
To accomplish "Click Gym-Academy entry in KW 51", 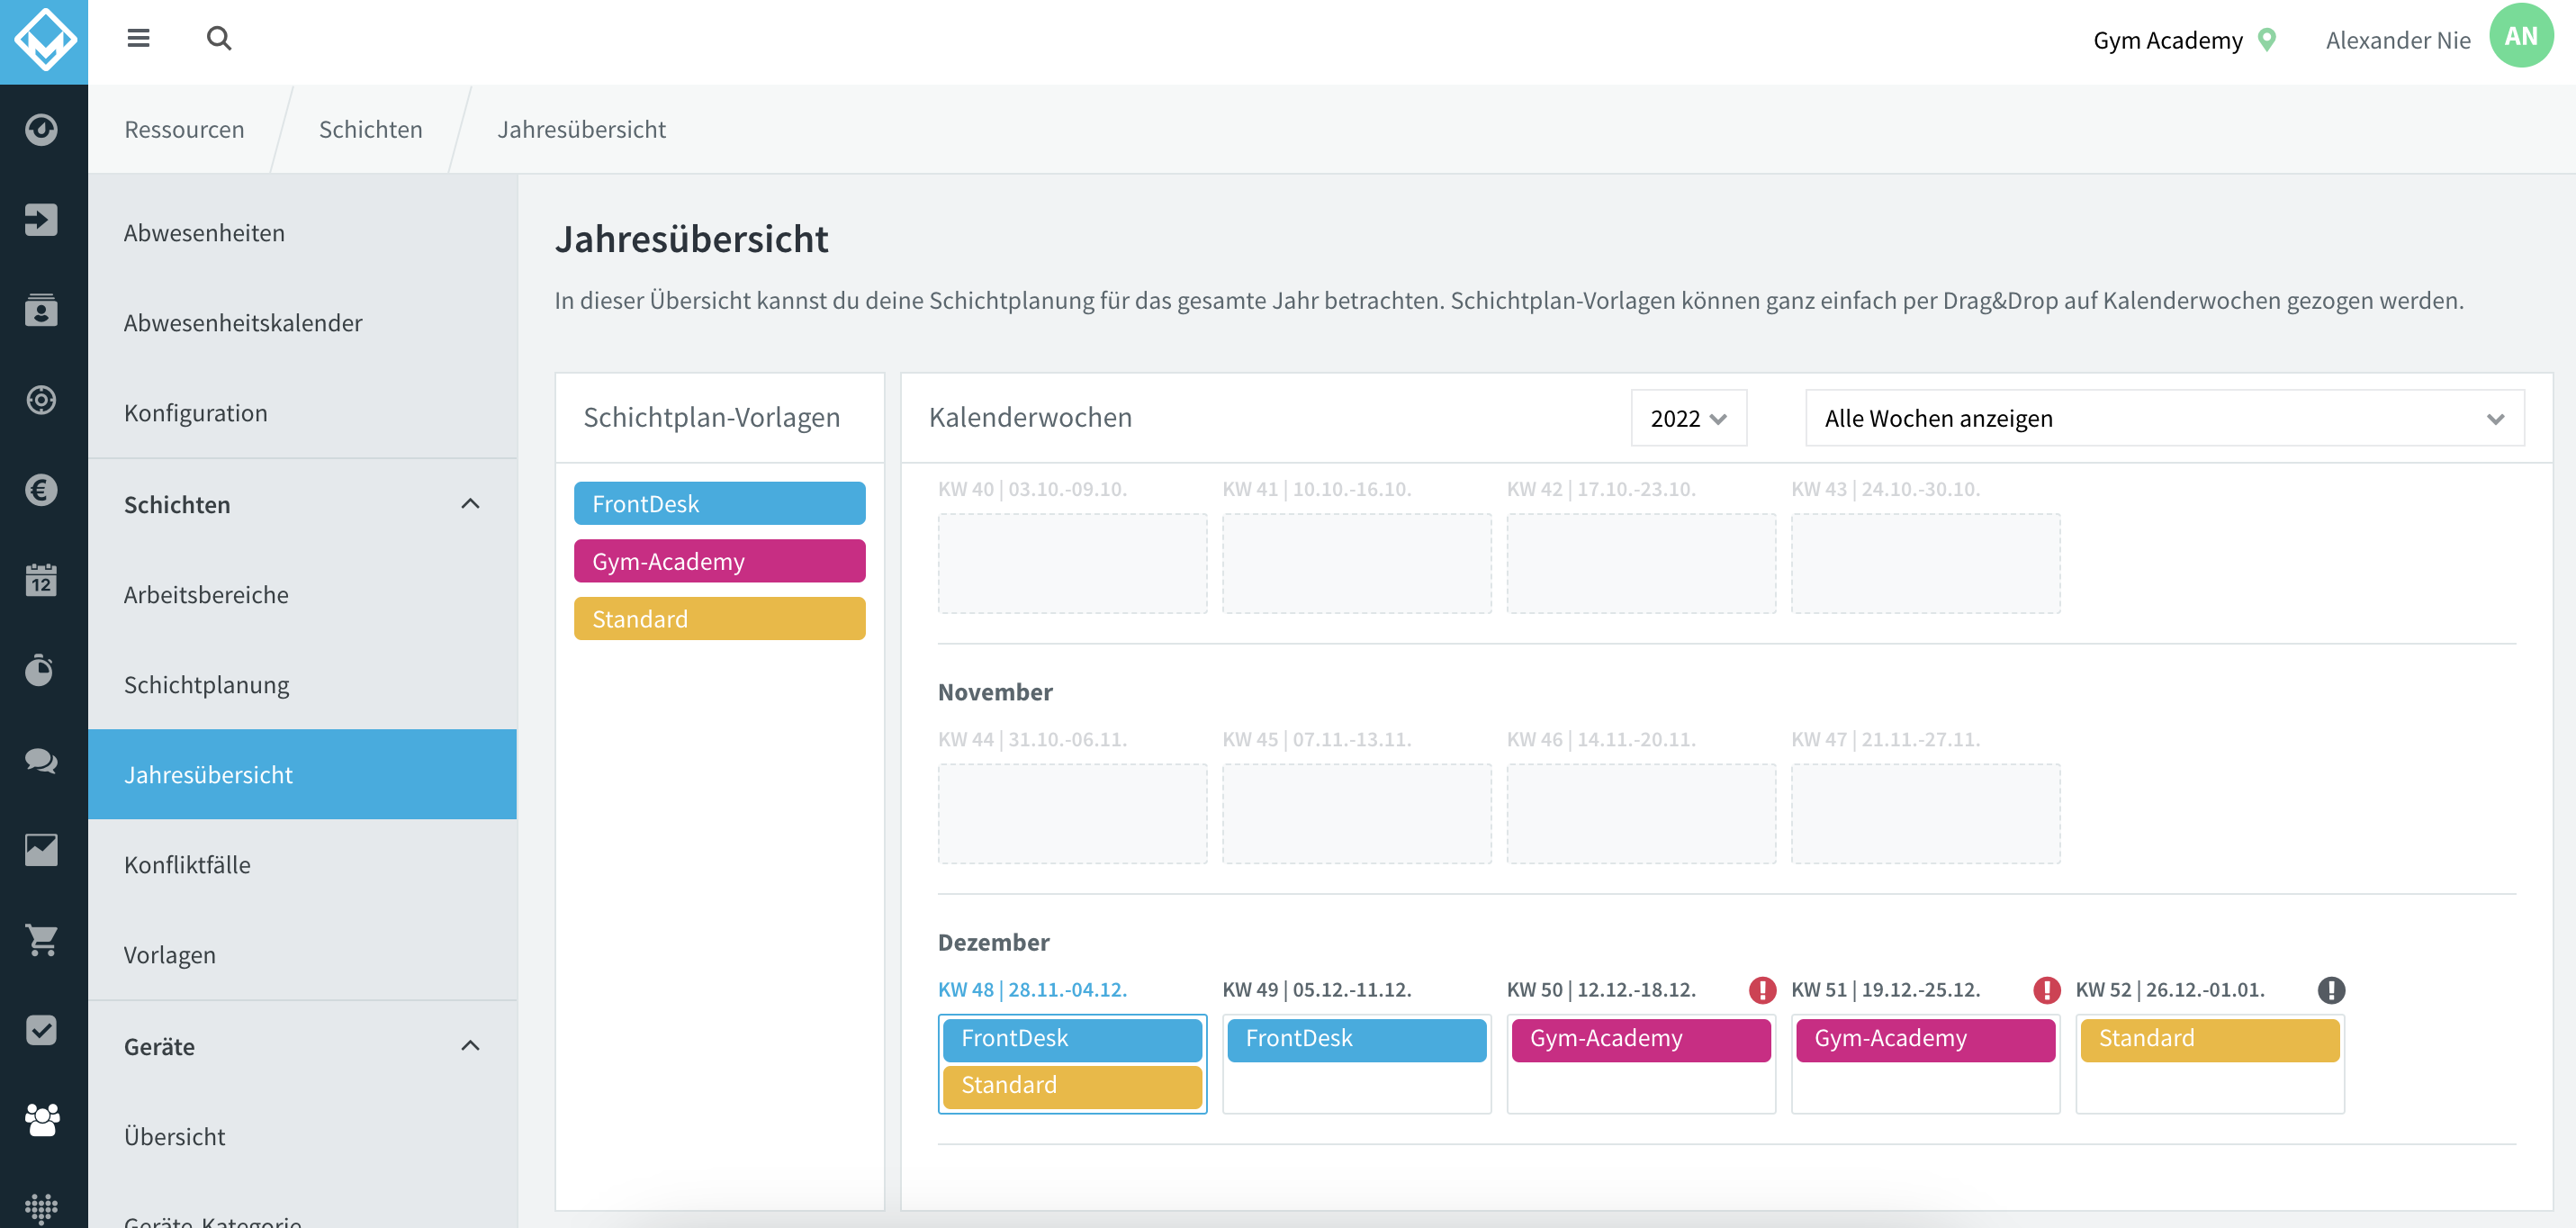I will click(x=1926, y=1039).
